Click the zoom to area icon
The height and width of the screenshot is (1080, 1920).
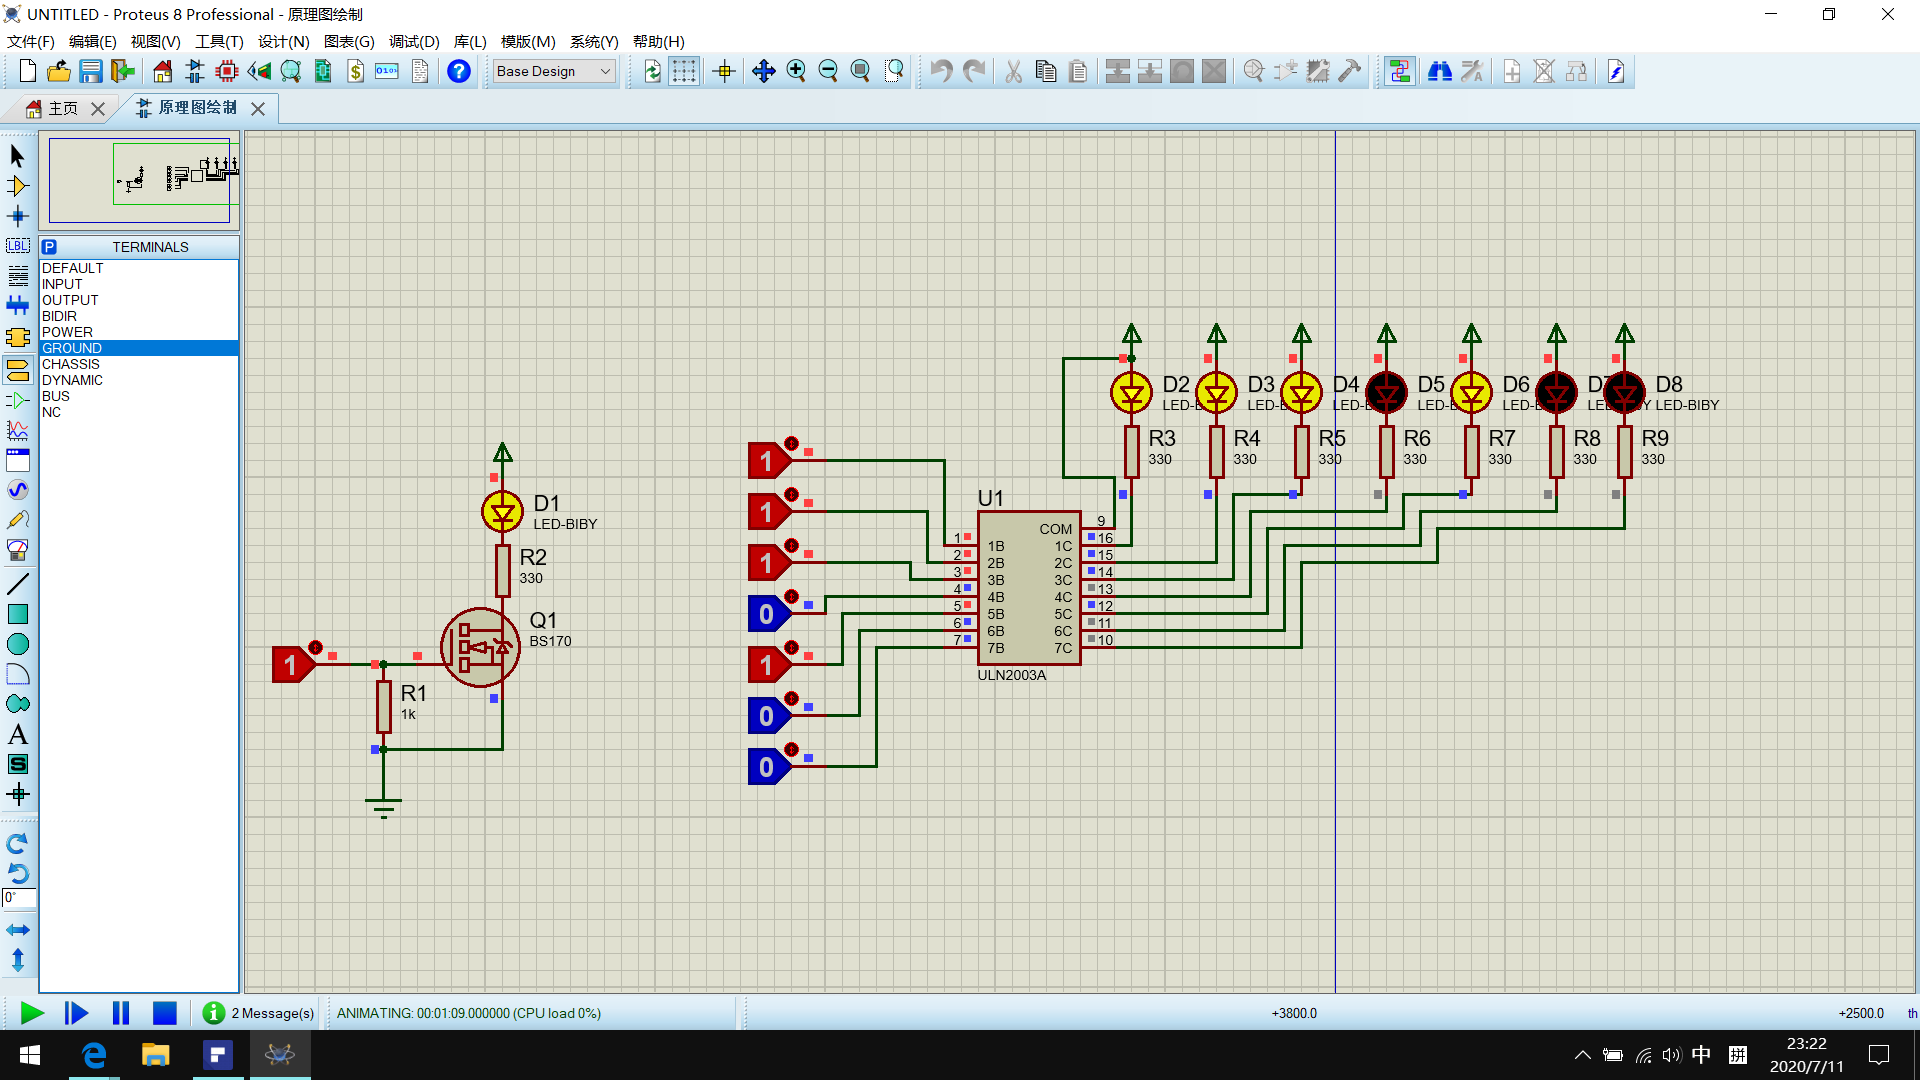[894, 71]
